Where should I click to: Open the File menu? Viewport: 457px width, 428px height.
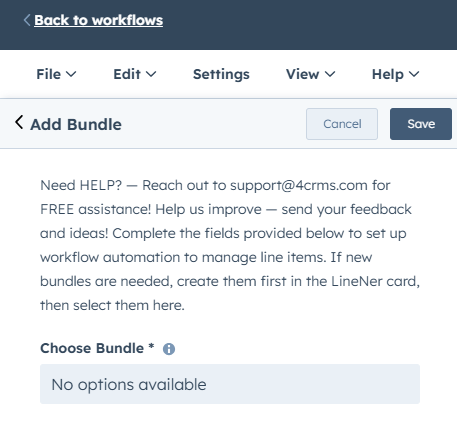pos(56,74)
